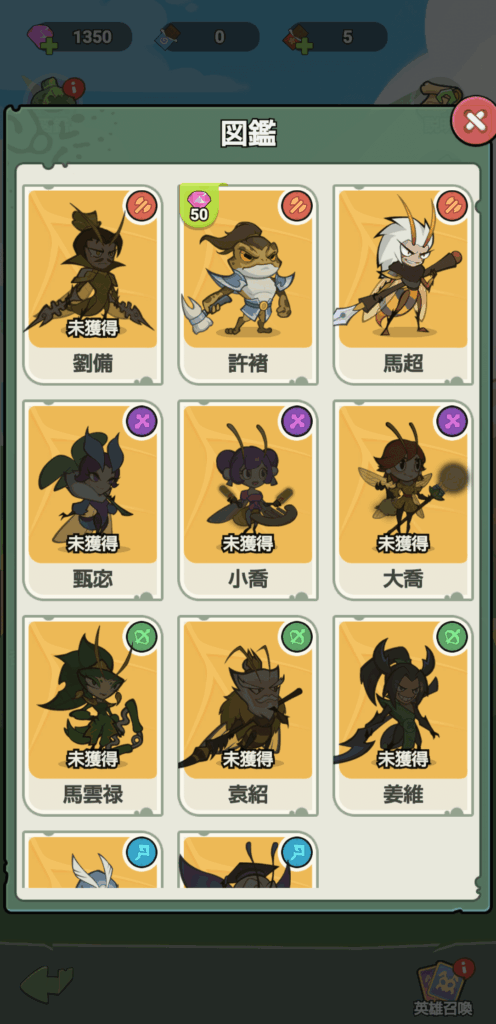View the 馬雲禄 hero card
This screenshot has height=1024, width=496.
[93, 716]
